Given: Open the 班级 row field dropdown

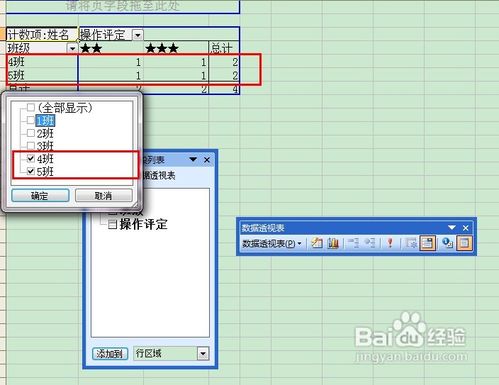Looking at the screenshot, I should tap(72, 48).
